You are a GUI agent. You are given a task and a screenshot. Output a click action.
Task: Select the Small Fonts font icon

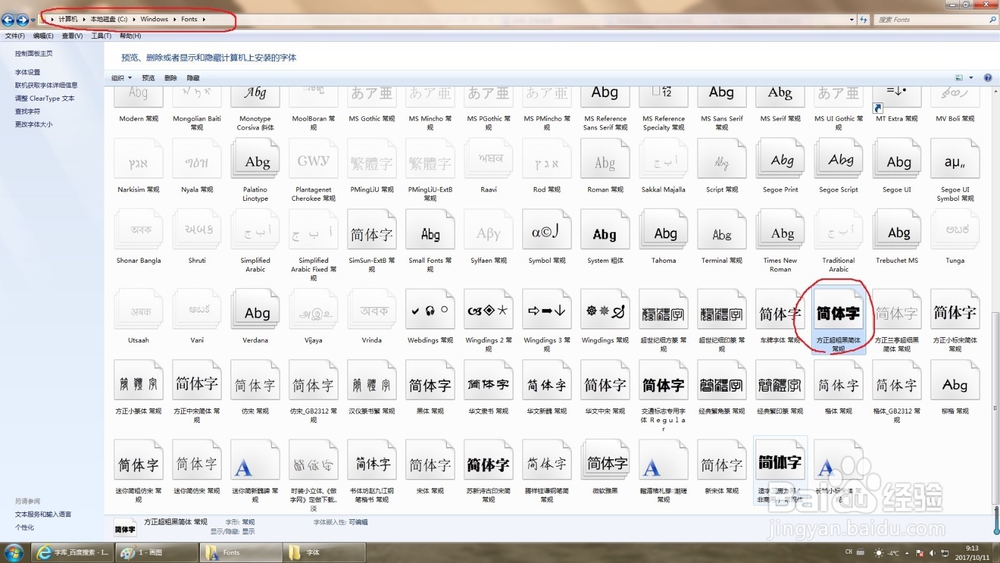(x=430, y=230)
